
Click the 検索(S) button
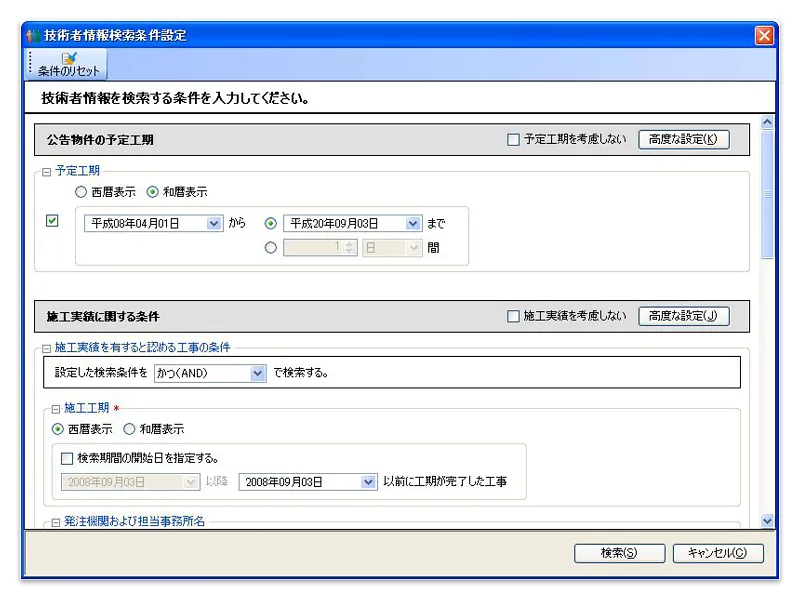(x=619, y=553)
